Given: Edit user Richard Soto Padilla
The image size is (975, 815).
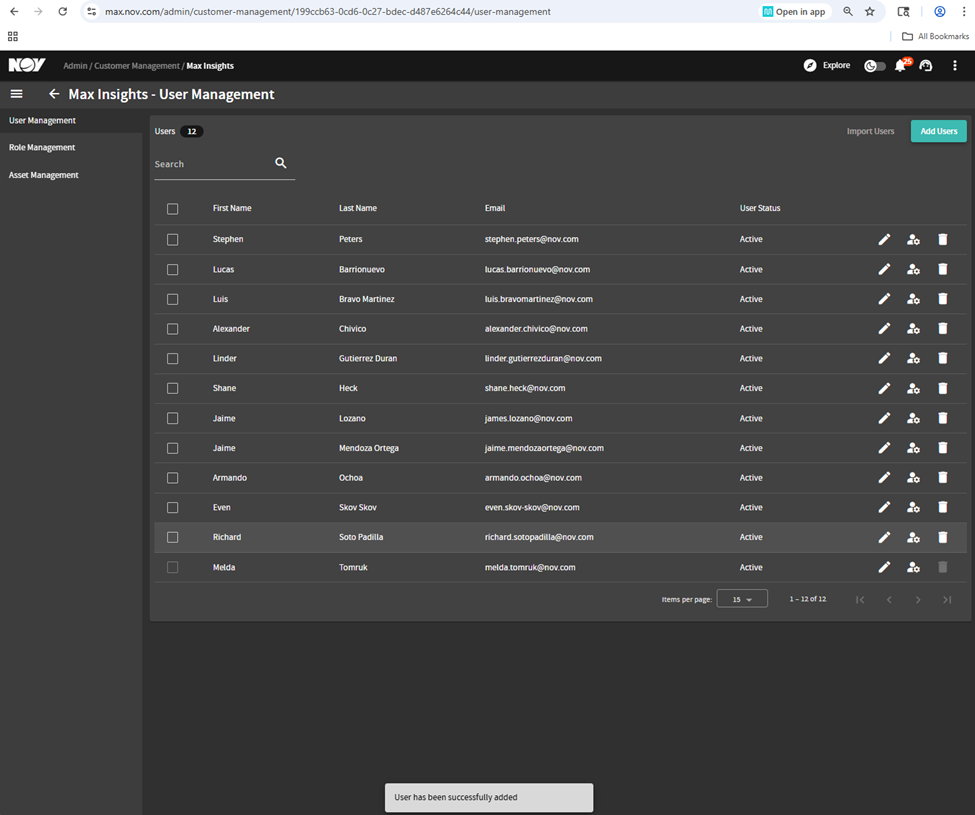Looking at the screenshot, I should (884, 537).
